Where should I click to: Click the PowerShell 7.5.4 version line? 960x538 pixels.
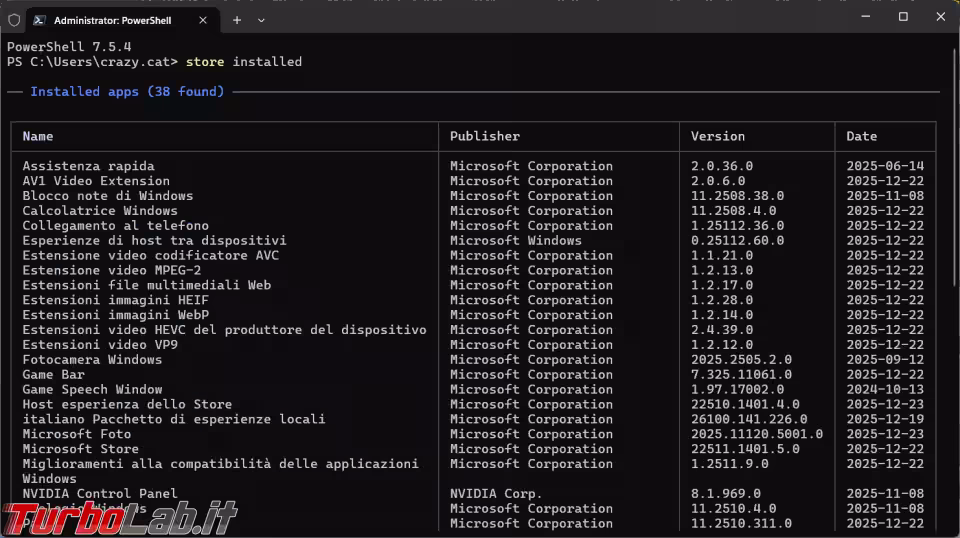(69, 47)
